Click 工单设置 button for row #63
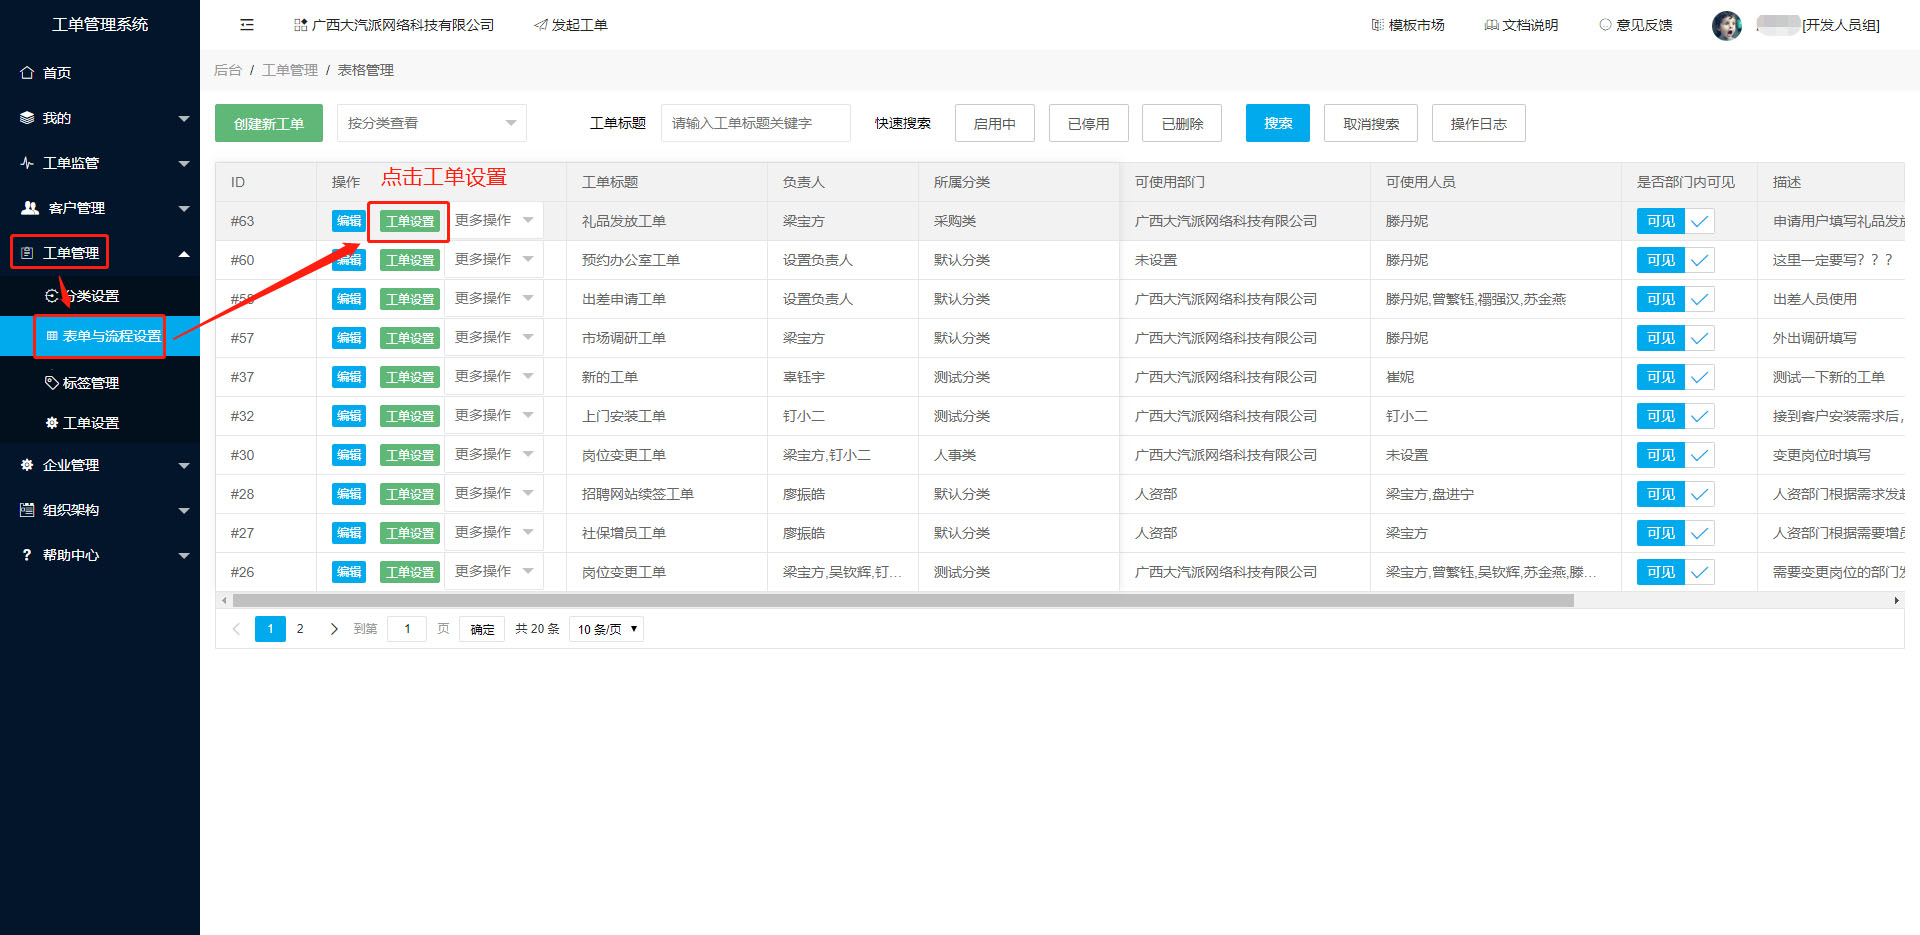The width and height of the screenshot is (1920, 935). [410, 221]
